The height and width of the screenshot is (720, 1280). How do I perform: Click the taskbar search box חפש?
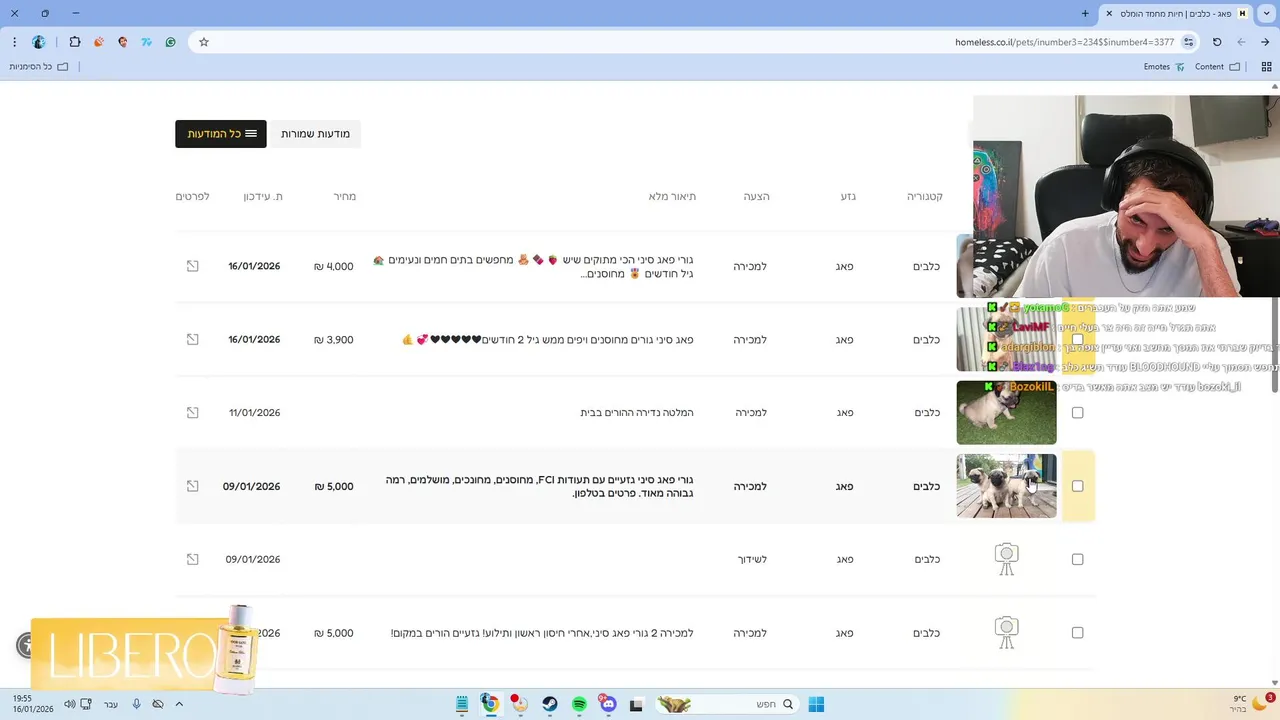pyautogui.click(x=726, y=704)
